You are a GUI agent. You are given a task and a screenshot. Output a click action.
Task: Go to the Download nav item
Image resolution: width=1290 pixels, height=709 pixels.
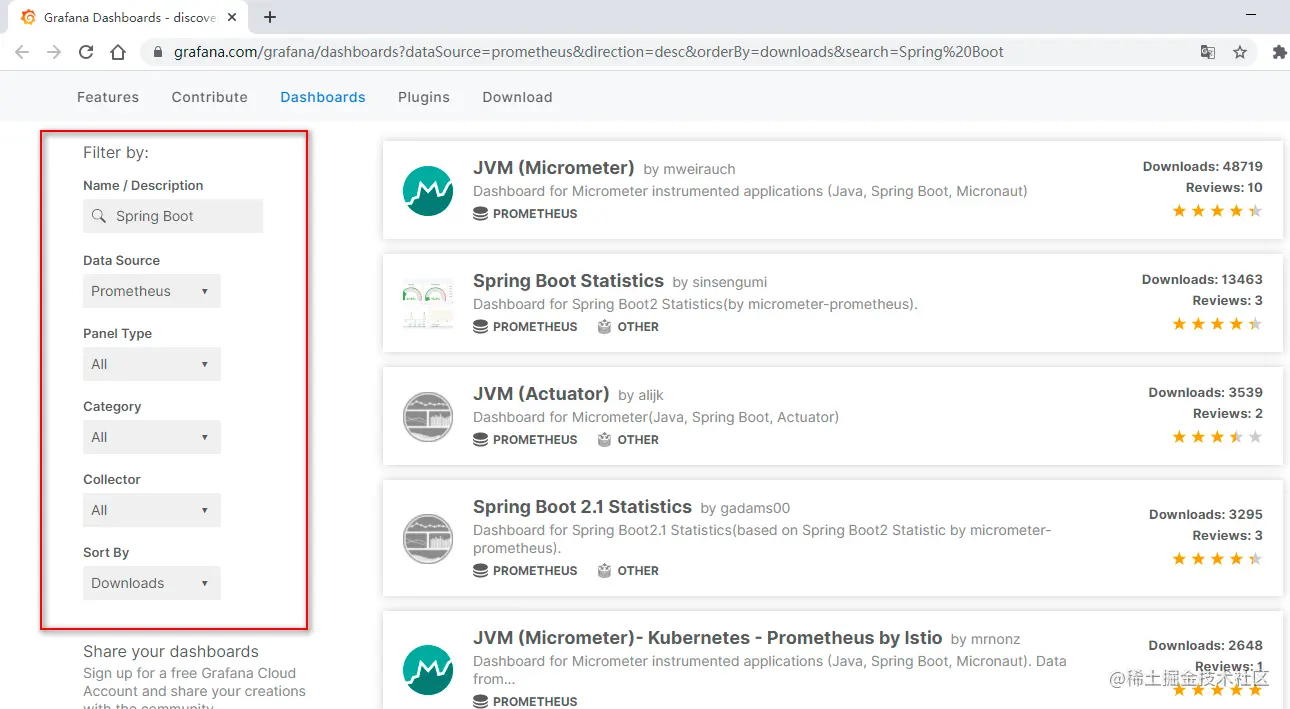[517, 97]
